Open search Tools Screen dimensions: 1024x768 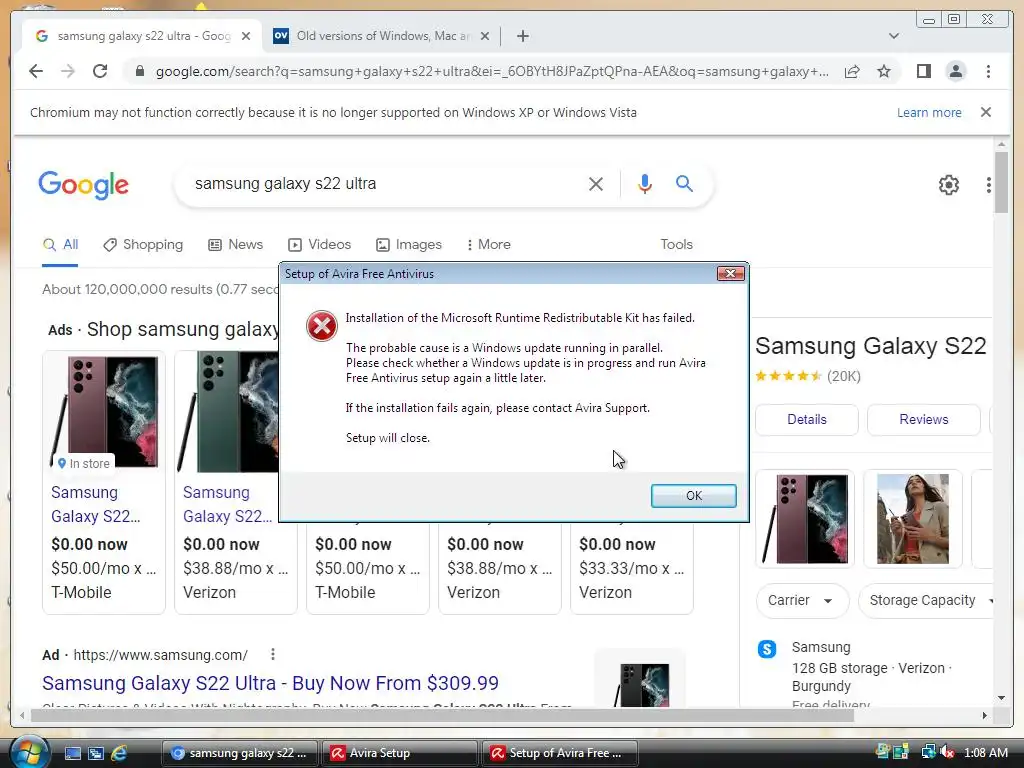click(x=676, y=245)
